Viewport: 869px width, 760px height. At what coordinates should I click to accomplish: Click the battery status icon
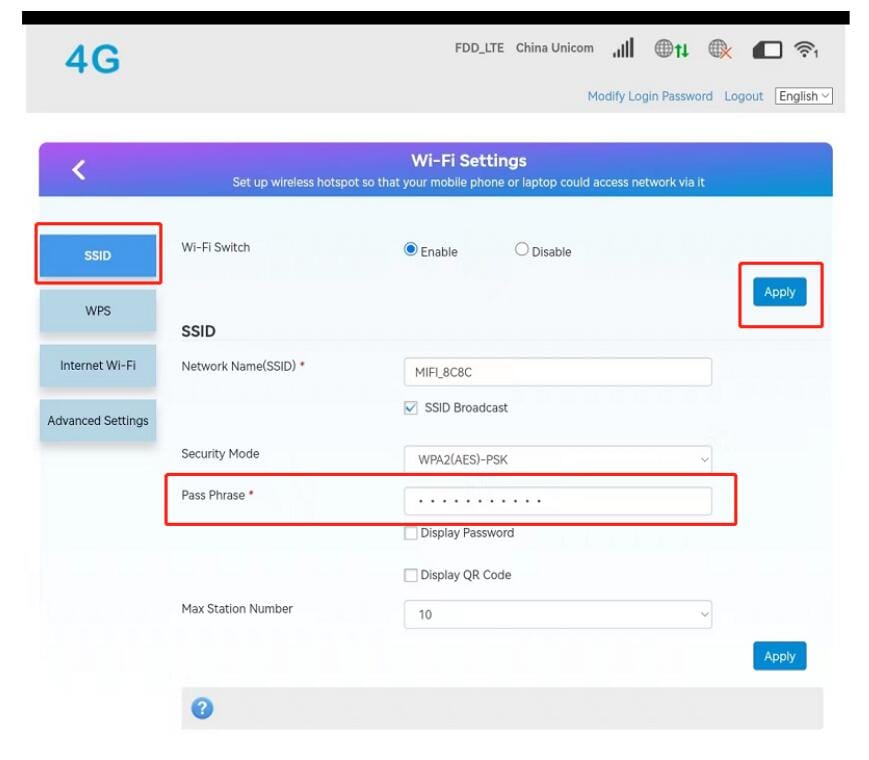tap(767, 49)
